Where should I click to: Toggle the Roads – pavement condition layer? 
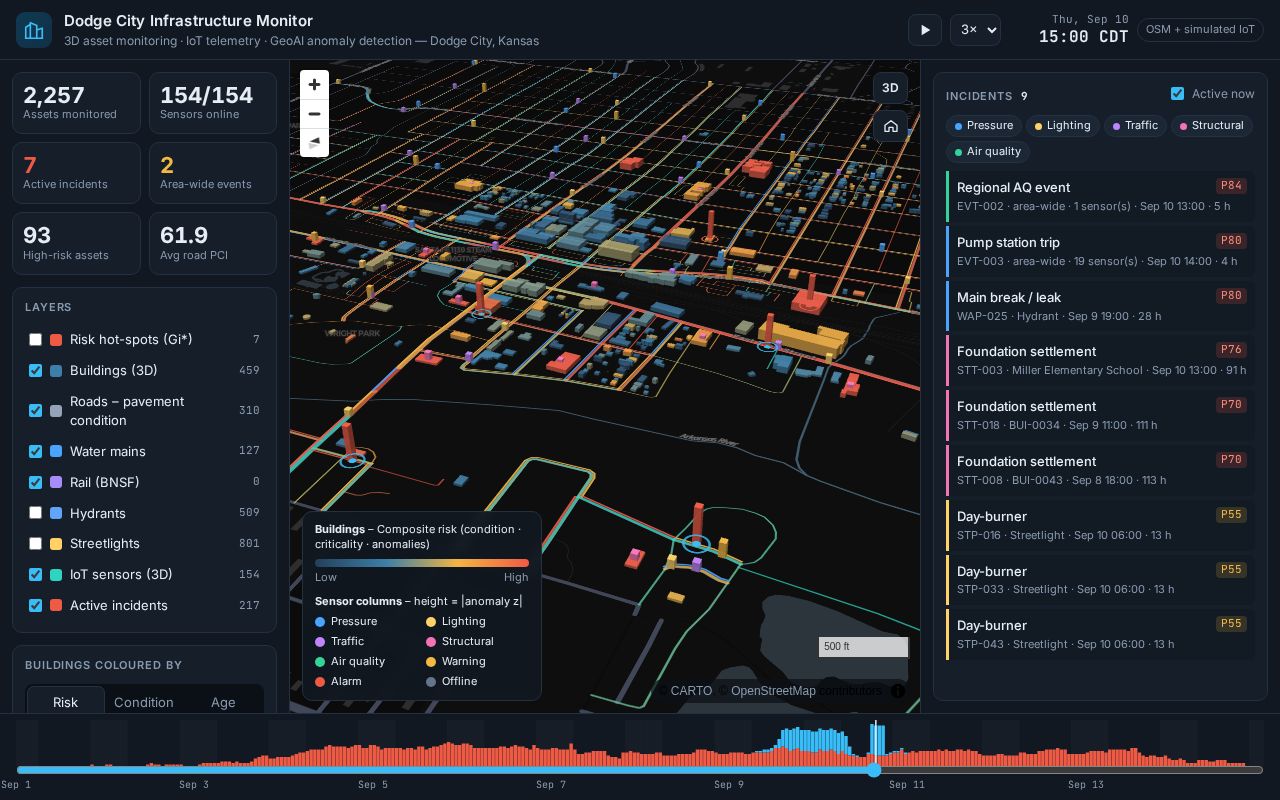[35, 411]
